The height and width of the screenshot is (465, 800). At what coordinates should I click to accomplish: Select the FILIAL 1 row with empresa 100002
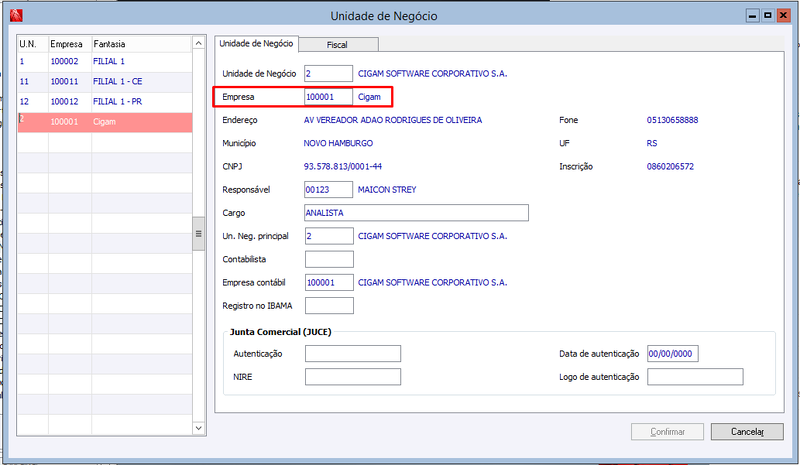[105, 62]
